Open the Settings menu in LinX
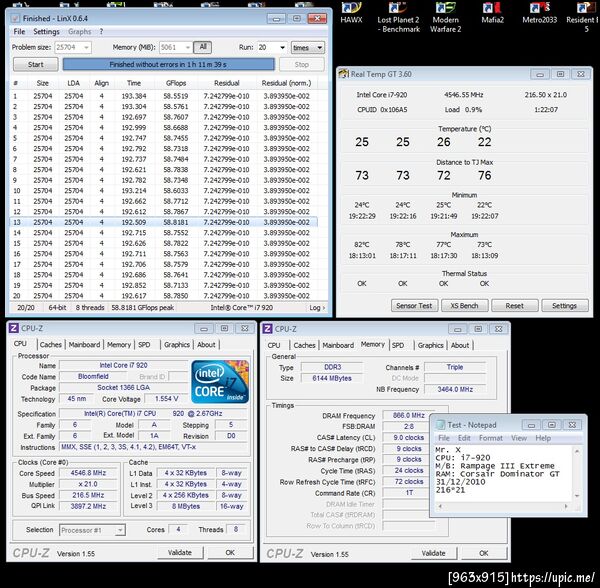This screenshot has height=588, width=600. 46,31
